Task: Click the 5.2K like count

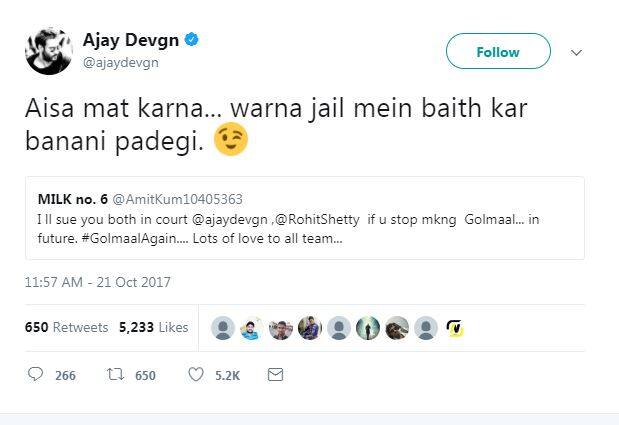Action: click(227, 375)
